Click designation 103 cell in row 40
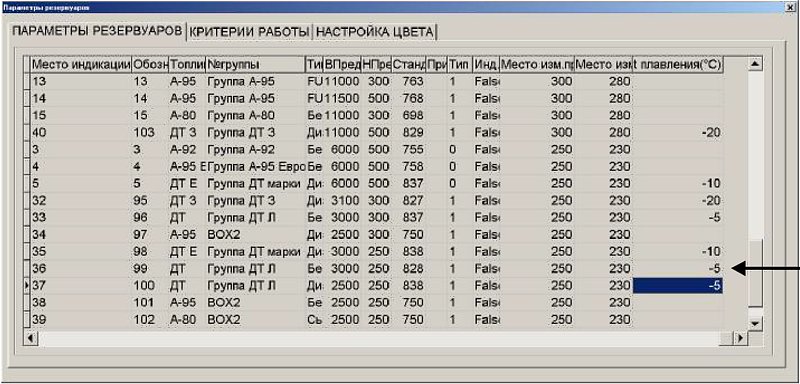Image resolution: width=800 pixels, height=384 pixels. 150,133
